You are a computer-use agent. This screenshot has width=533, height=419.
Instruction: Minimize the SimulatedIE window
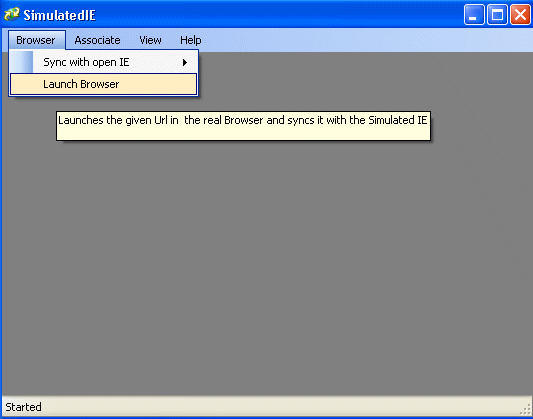[x=474, y=15]
